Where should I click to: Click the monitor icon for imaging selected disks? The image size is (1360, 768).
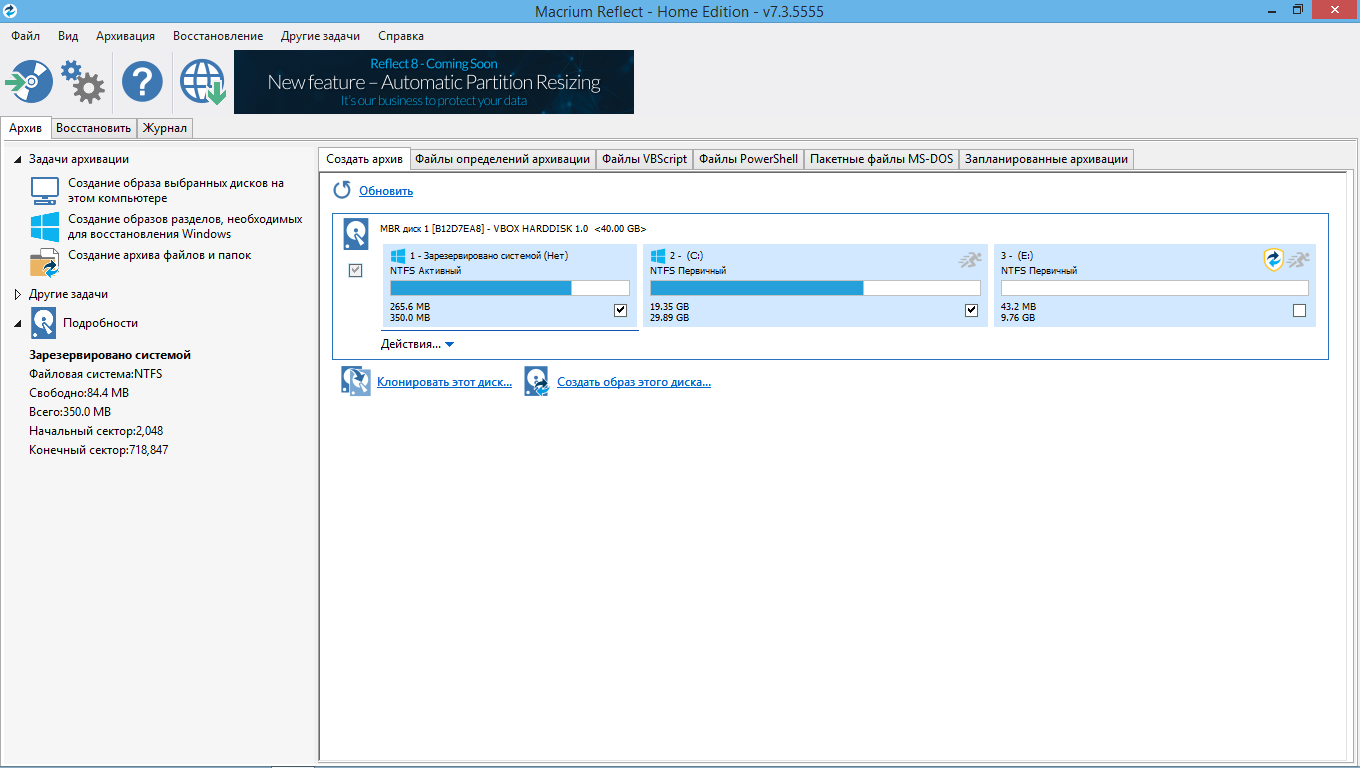coord(45,190)
